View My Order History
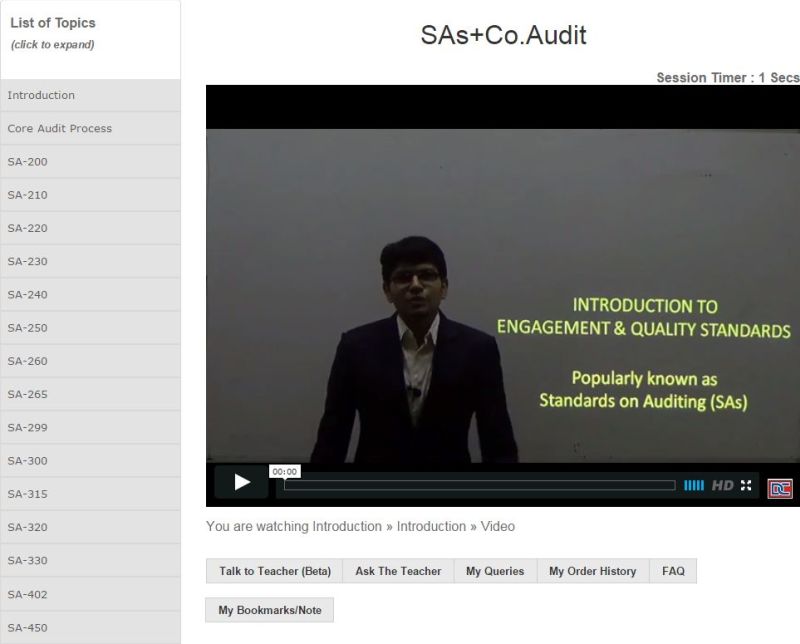The height and width of the screenshot is (644, 800). coord(592,571)
